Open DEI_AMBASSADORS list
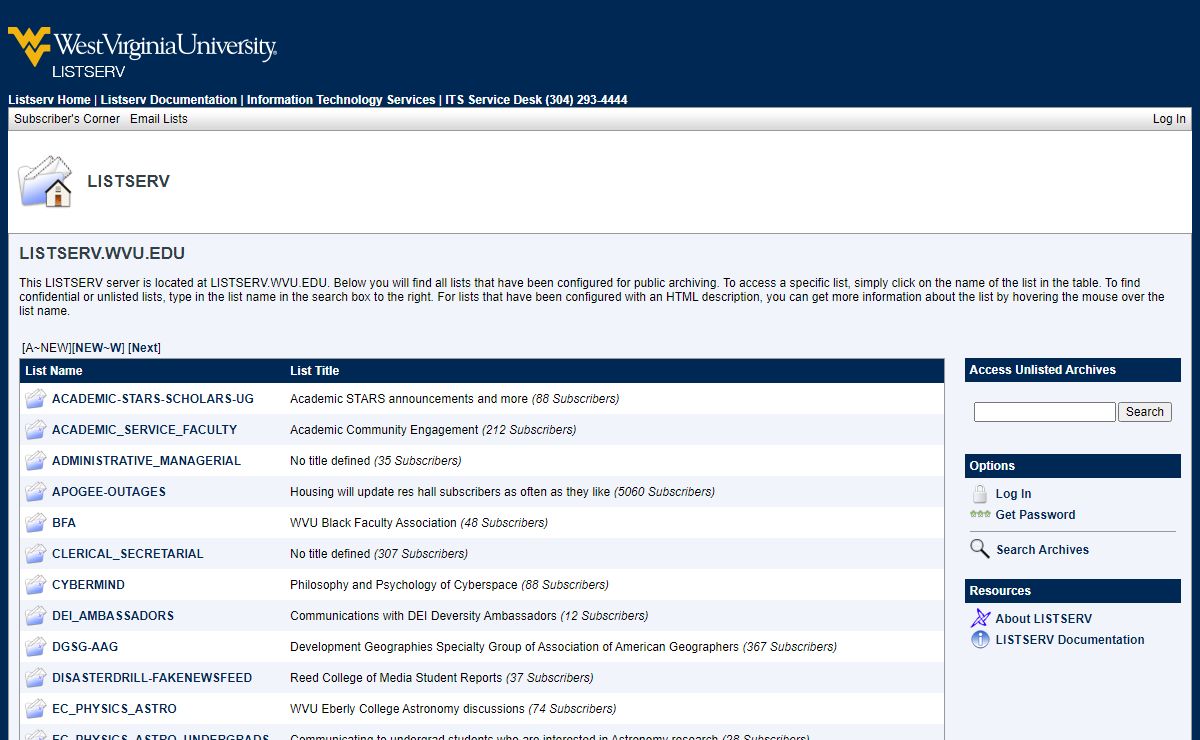 coord(113,616)
